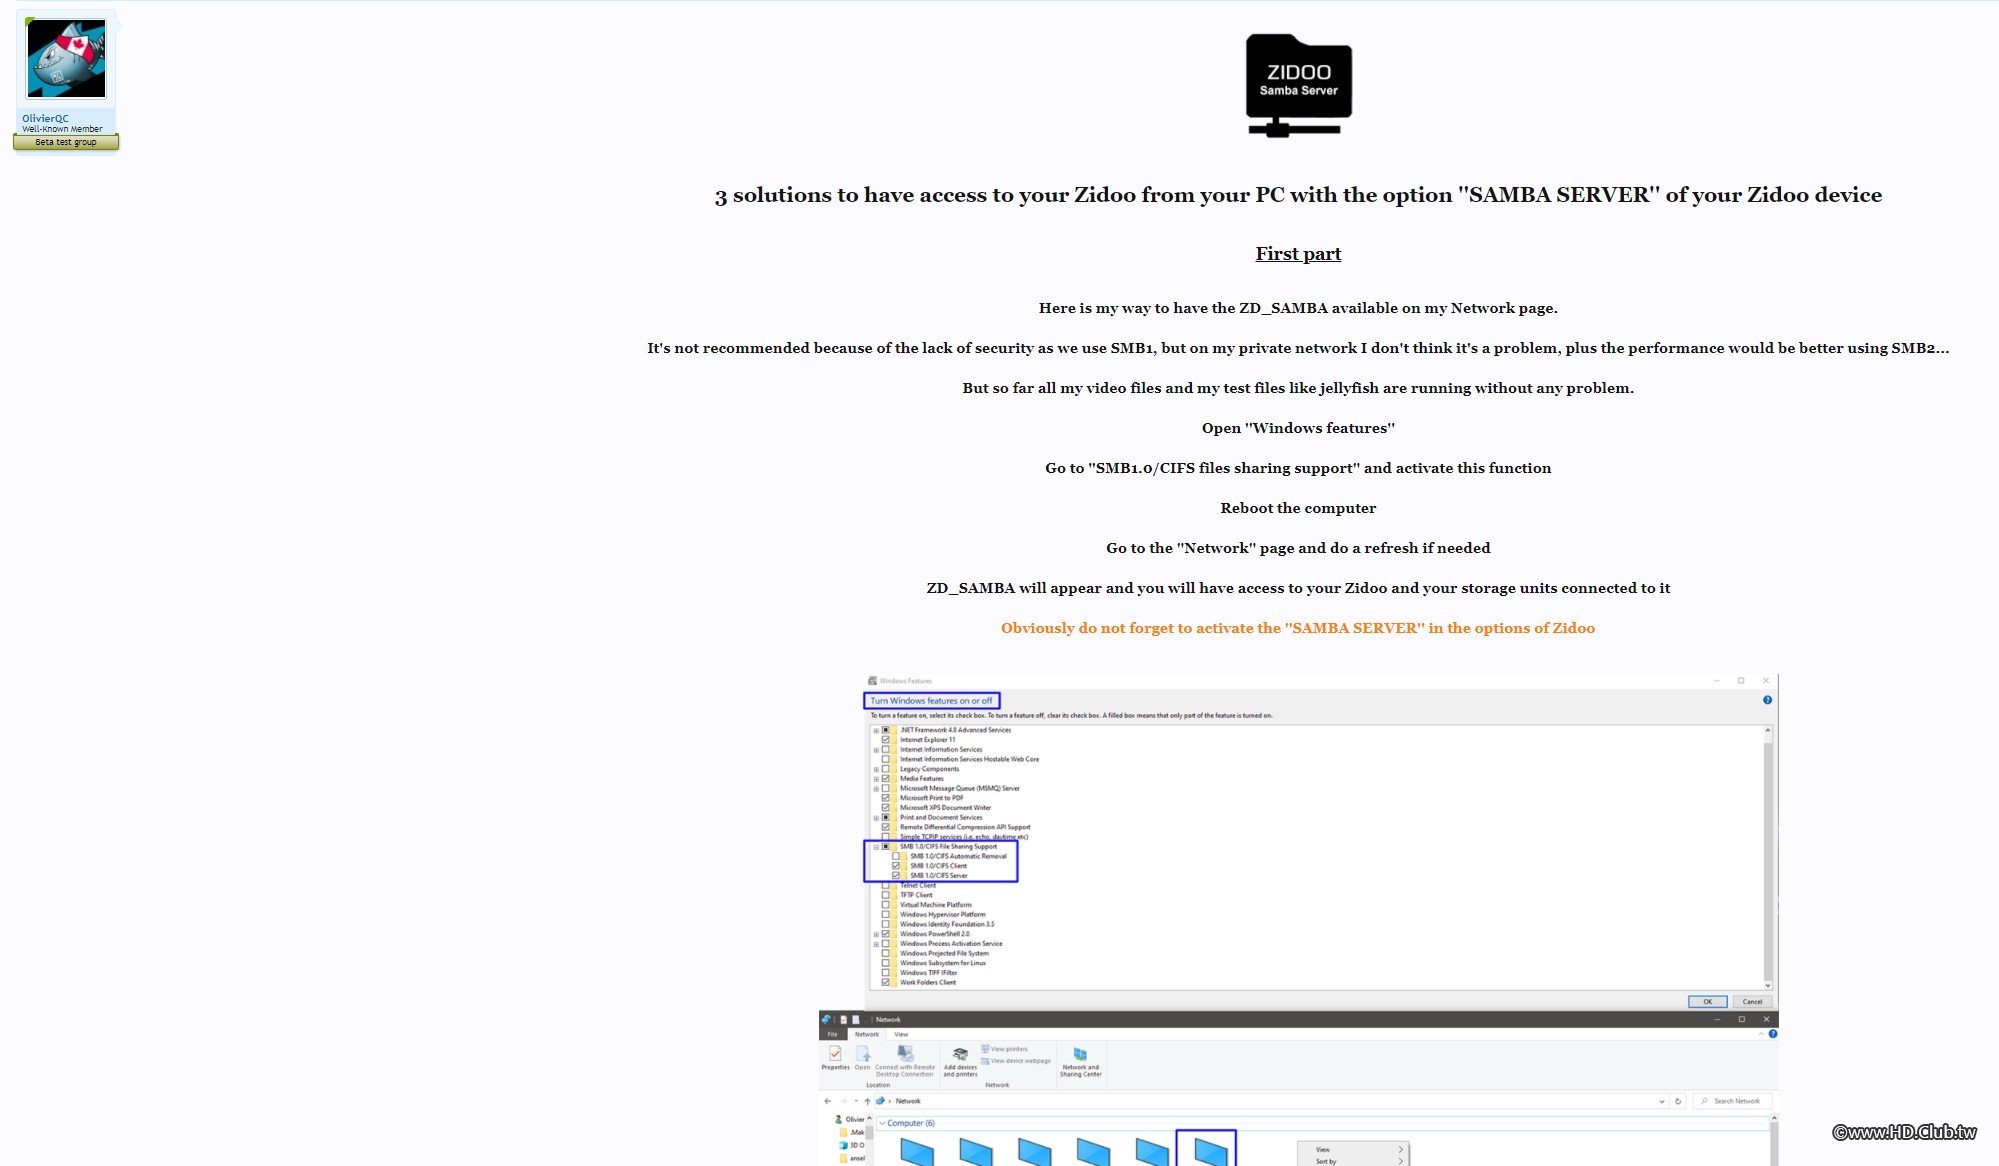Expand the .NET Framework 4.8 Advanced Services node

click(876, 730)
